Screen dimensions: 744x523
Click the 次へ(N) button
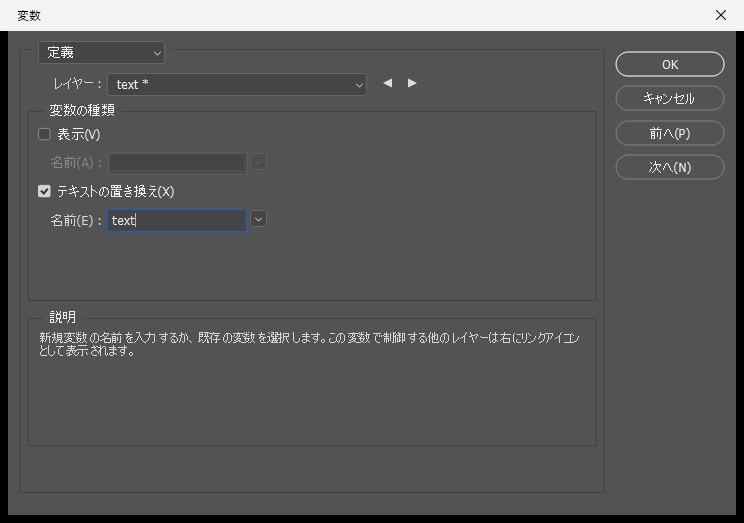[670, 167]
